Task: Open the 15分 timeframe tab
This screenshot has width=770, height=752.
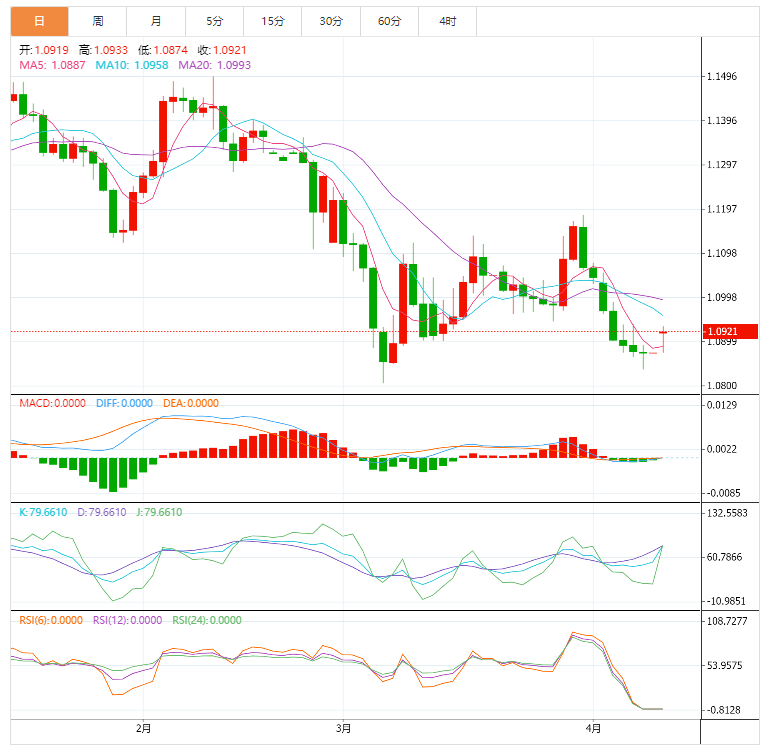Action: (x=273, y=22)
